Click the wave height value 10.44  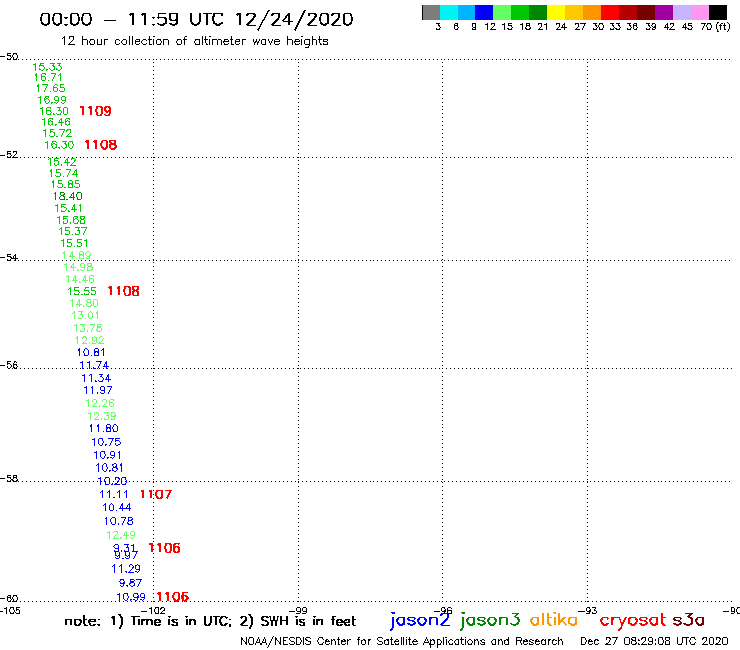[117, 508]
